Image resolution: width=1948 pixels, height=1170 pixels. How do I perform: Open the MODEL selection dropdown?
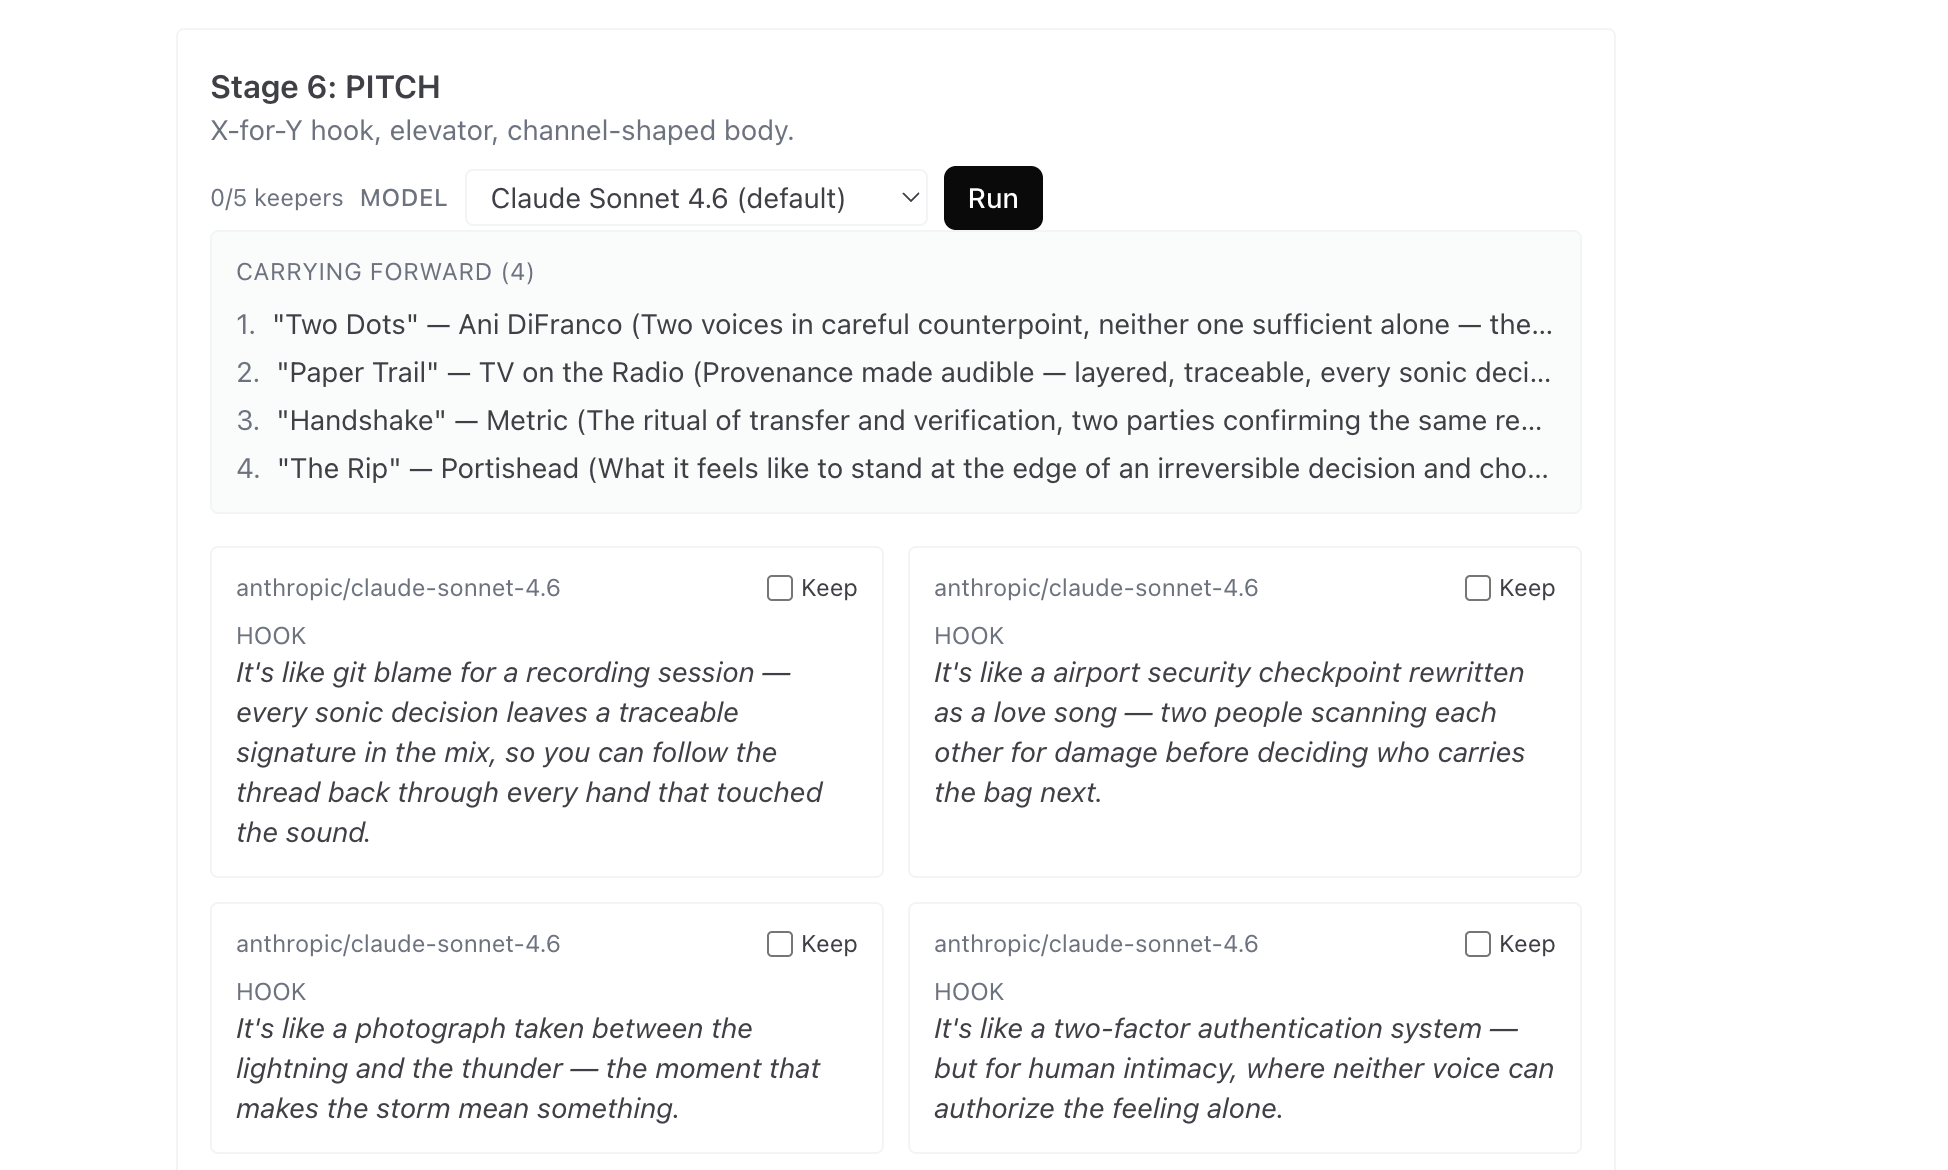pos(696,198)
